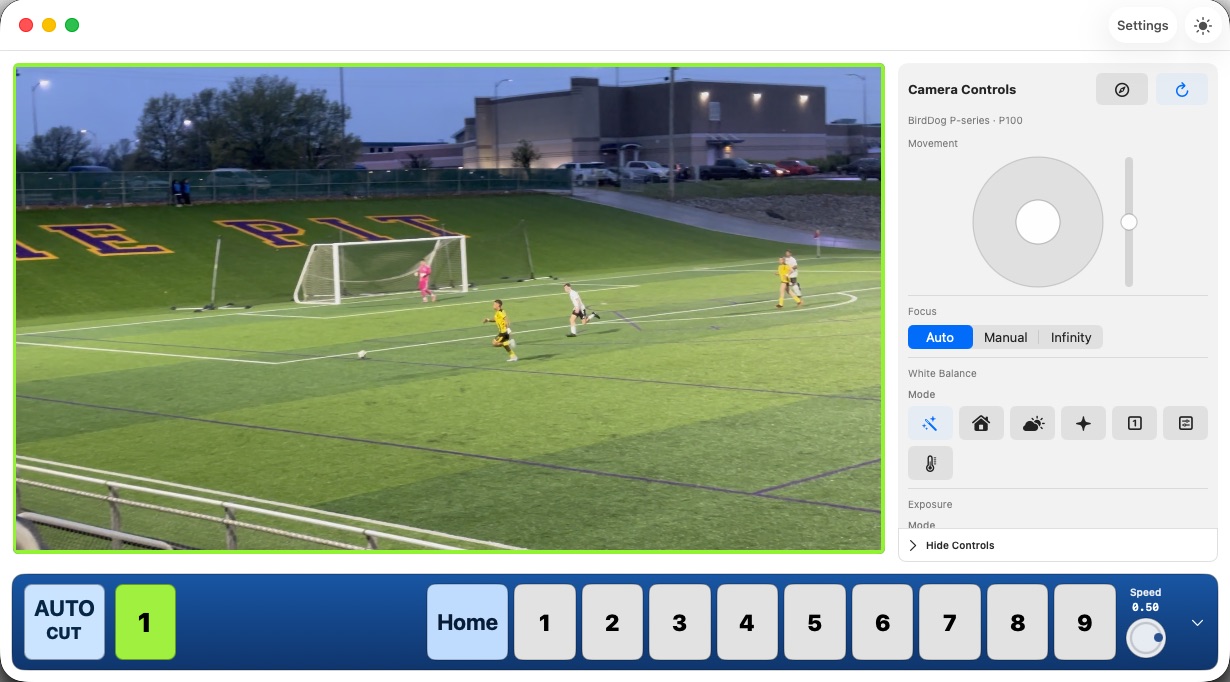The height and width of the screenshot is (682, 1230).
Task: Select the one-push white balance mode
Action: click(x=1083, y=423)
